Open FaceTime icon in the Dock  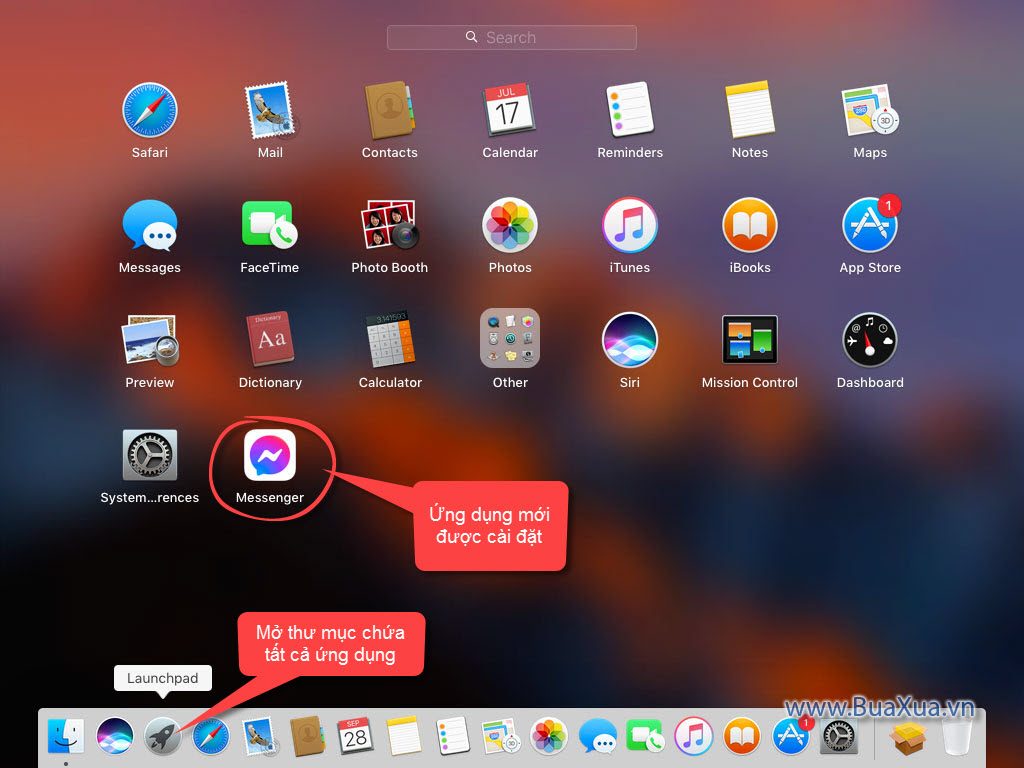(645, 736)
